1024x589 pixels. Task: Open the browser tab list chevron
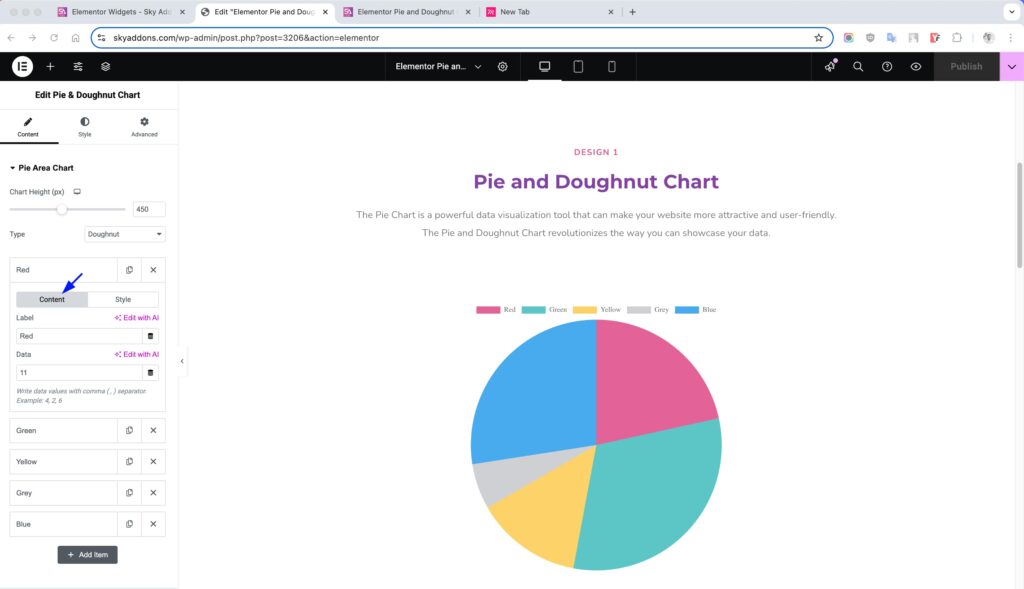(1012, 12)
